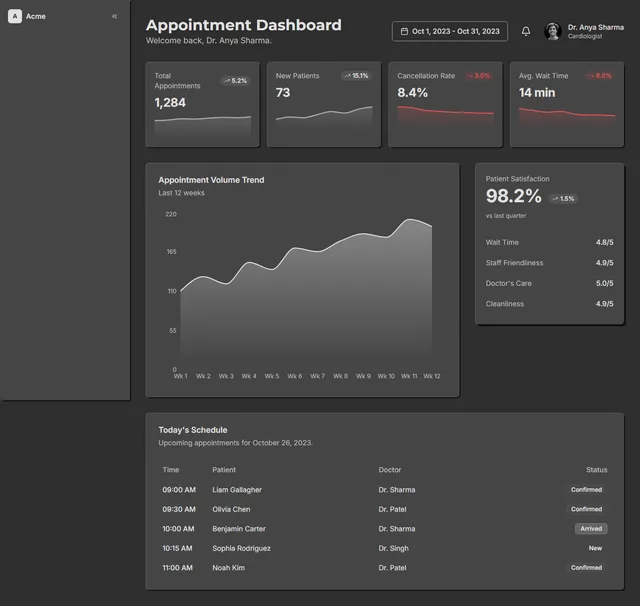Open Olivia Chen's appointment
The width and height of the screenshot is (640, 606).
click(384, 509)
